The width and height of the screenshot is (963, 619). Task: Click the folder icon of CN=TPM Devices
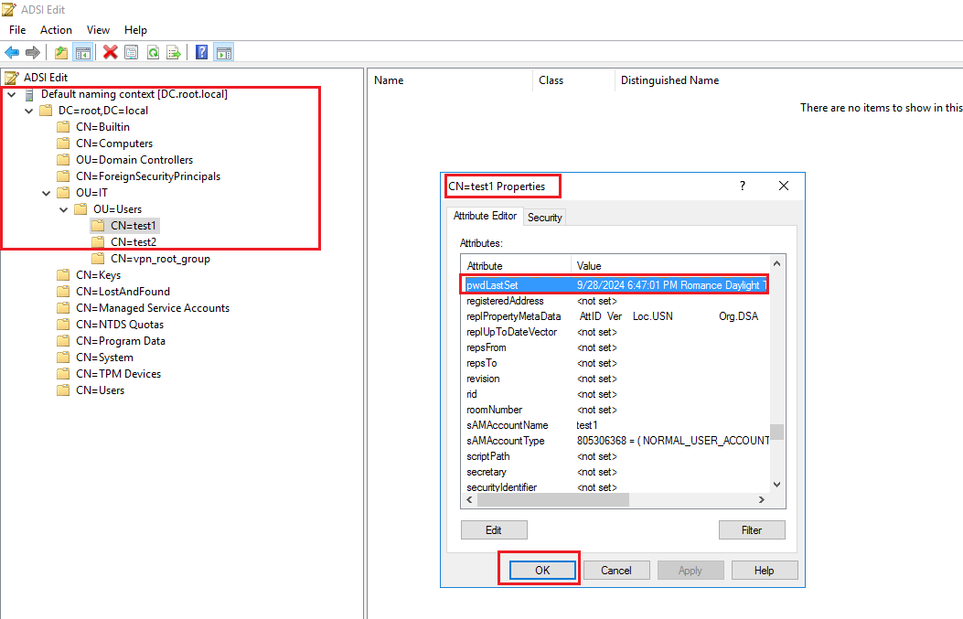[63, 374]
